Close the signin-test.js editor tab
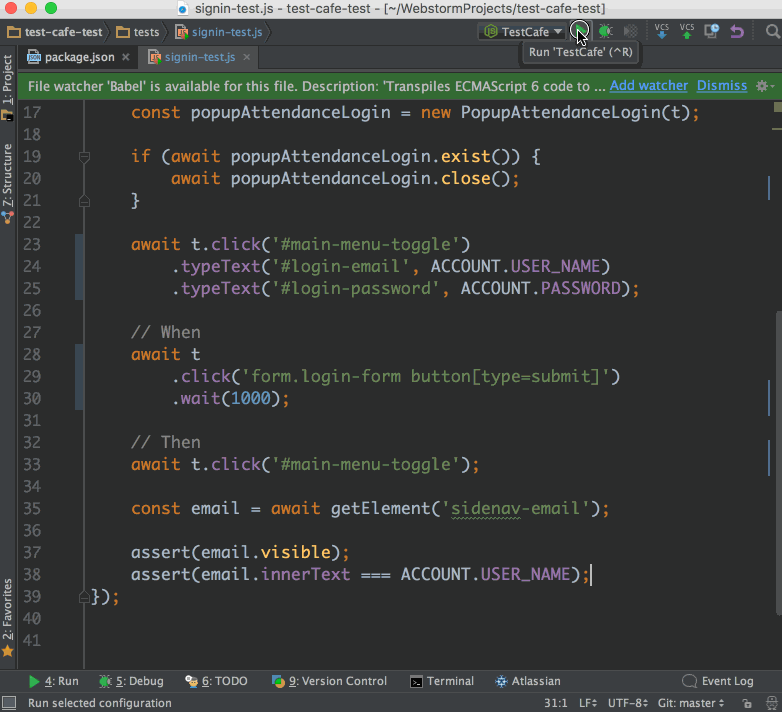 click(x=246, y=57)
